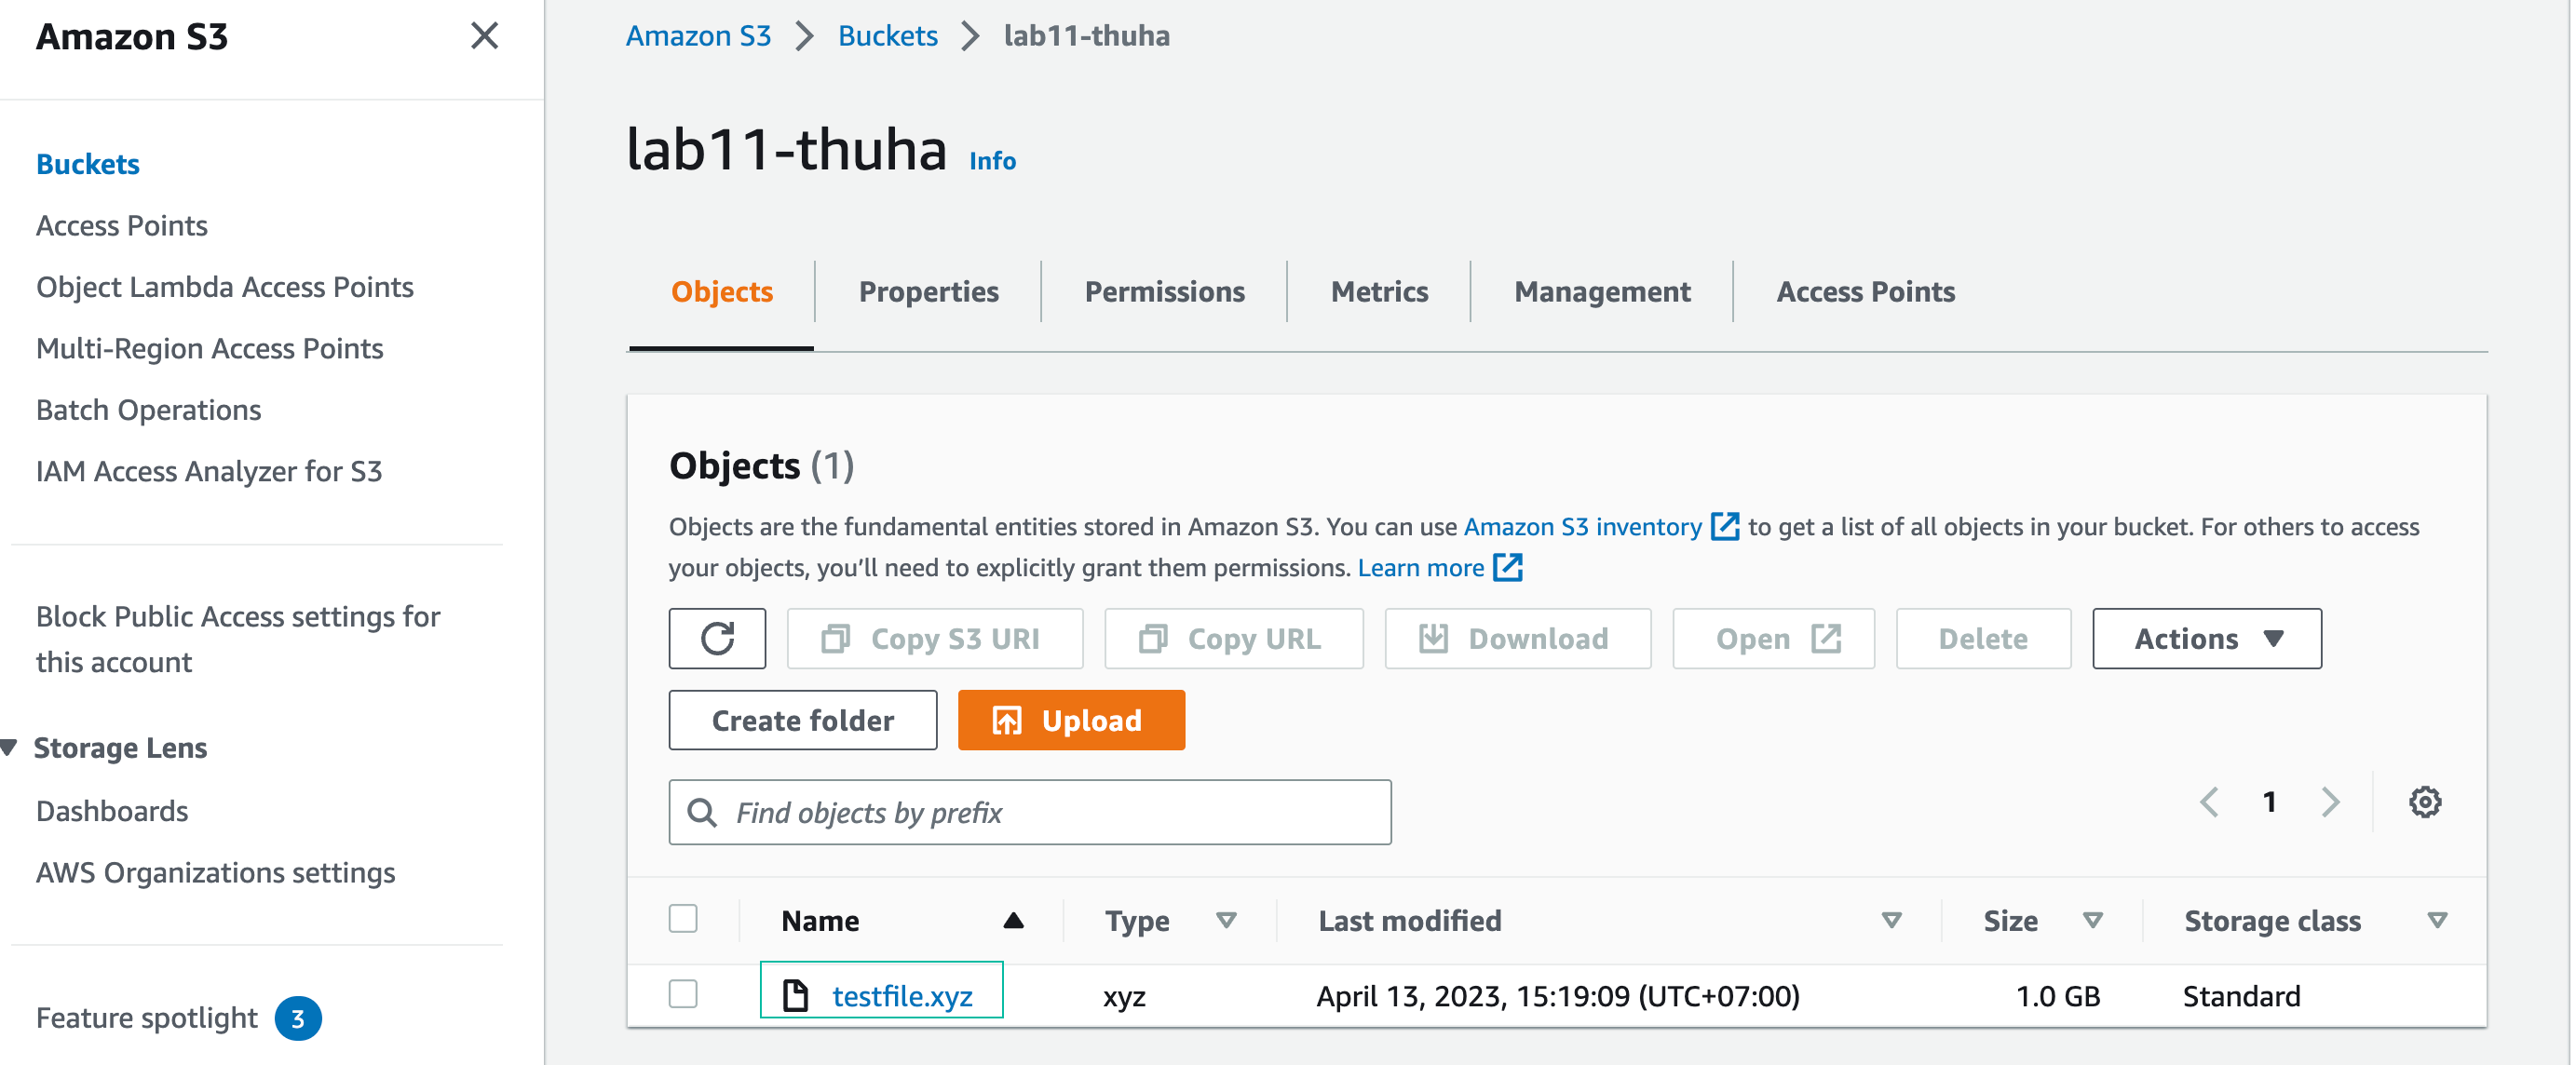This screenshot has height=1065, width=2576.
Task: Switch to the Permissions tab
Action: pyautogui.click(x=1164, y=291)
